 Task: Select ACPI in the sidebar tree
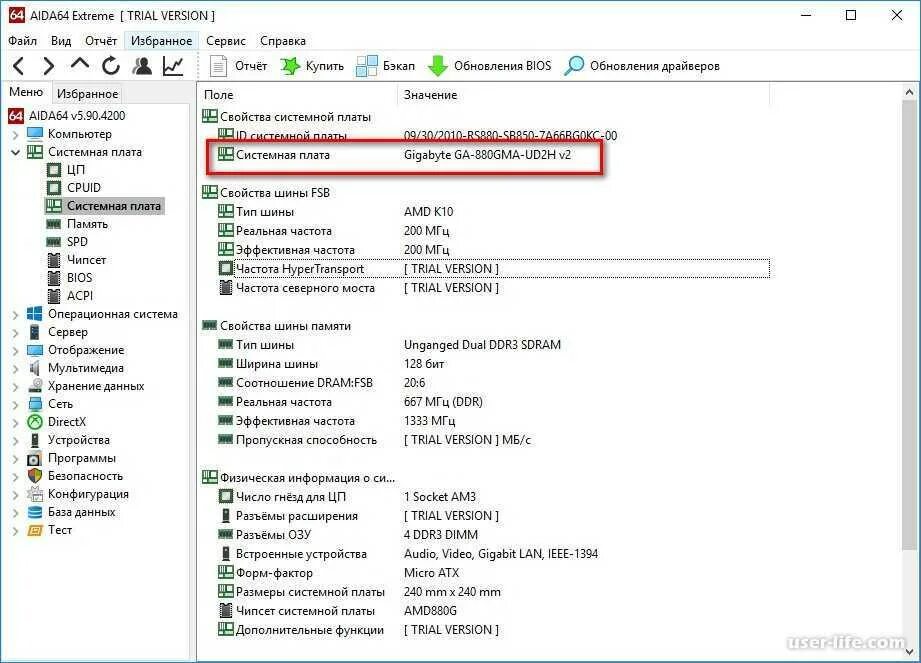click(x=80, y=296)
